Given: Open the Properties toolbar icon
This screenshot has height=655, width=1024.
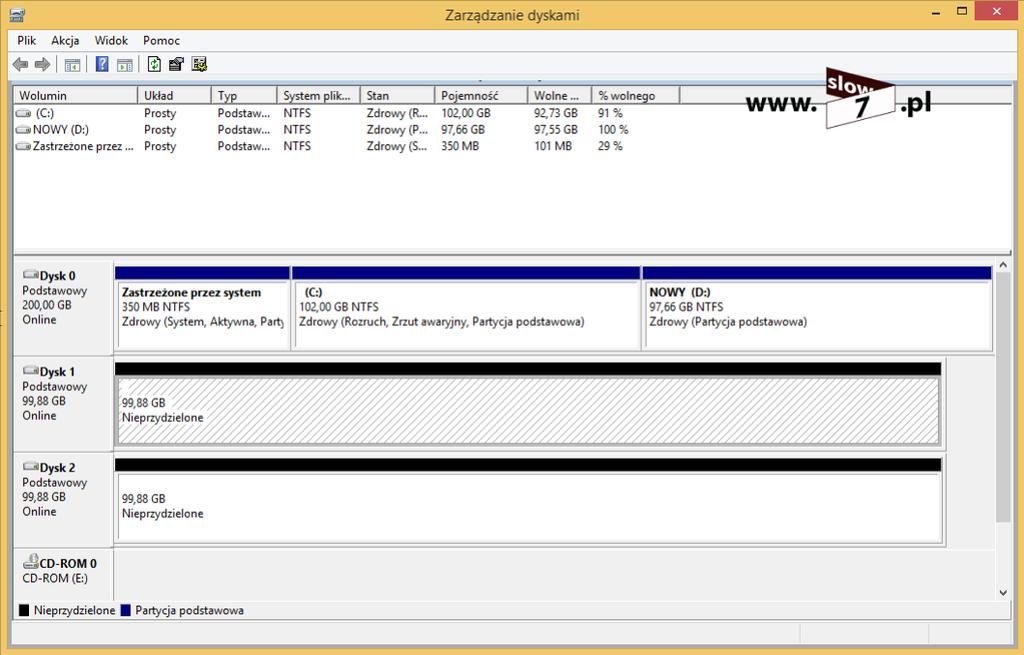Looking at the screenshot, I should (176, 64).
